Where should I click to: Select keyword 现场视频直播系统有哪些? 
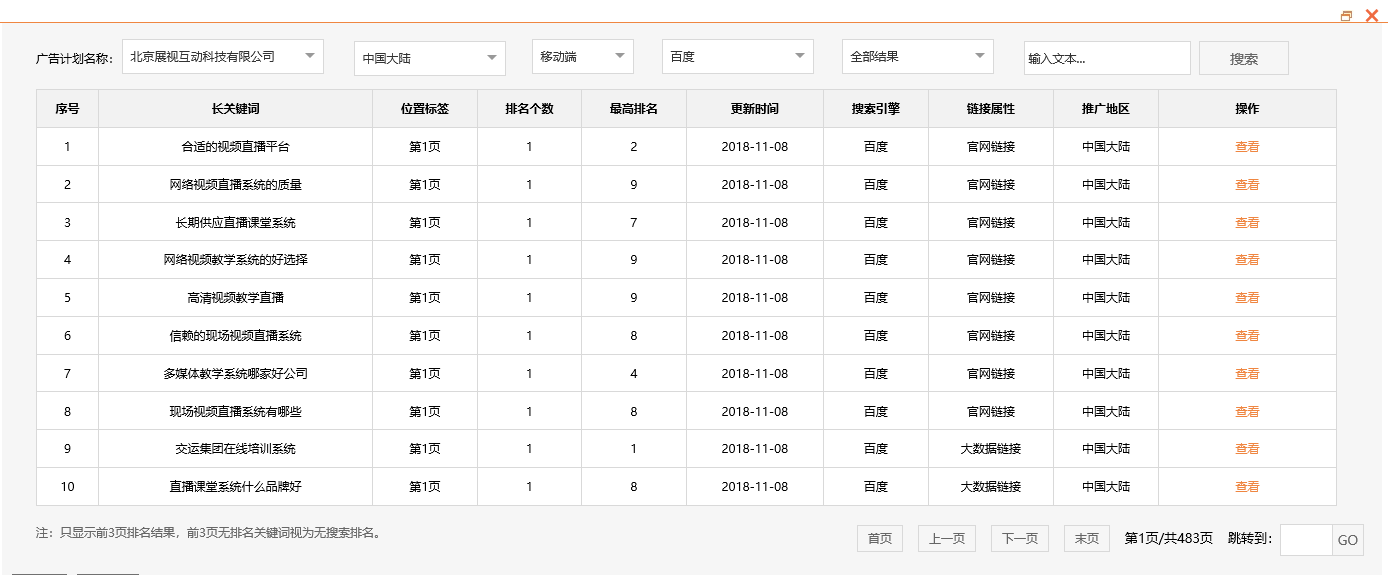click(235, 412)
